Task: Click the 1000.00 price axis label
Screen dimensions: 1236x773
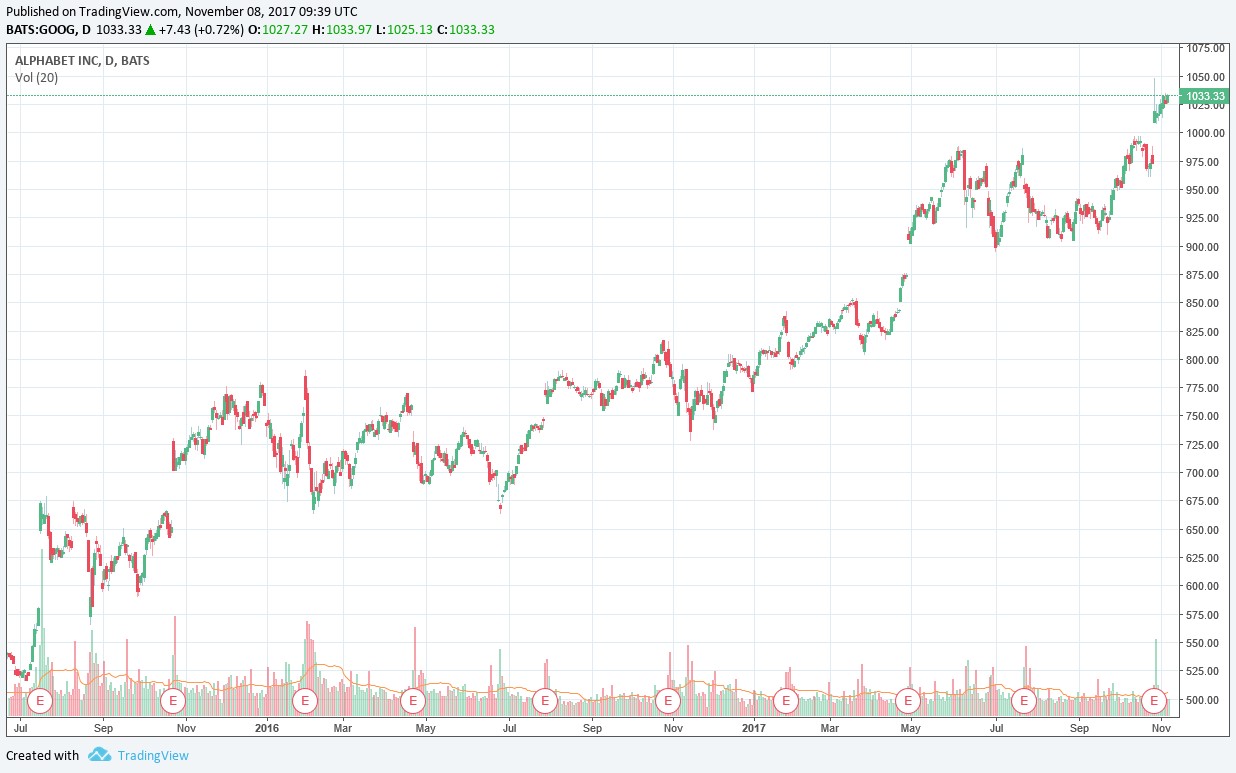Action: [1206, 133]
